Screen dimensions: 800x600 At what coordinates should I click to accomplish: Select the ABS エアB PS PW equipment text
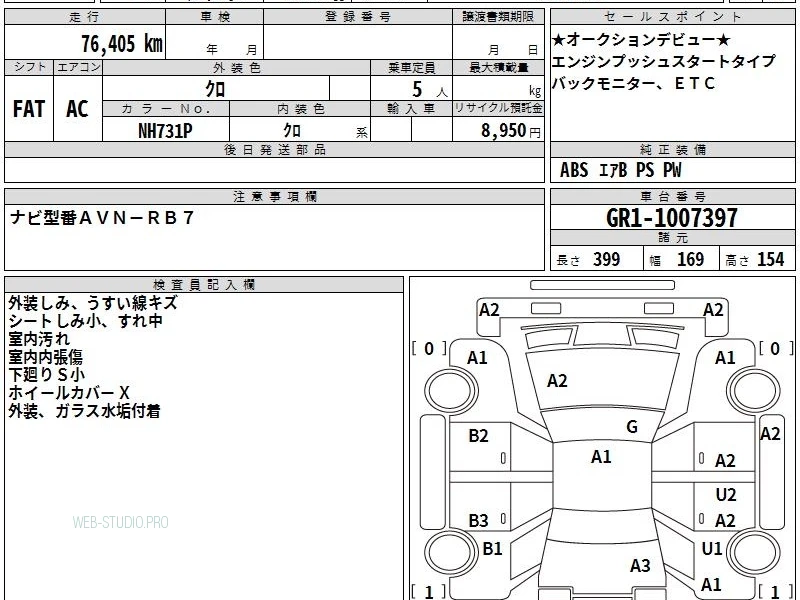(620, 170)
